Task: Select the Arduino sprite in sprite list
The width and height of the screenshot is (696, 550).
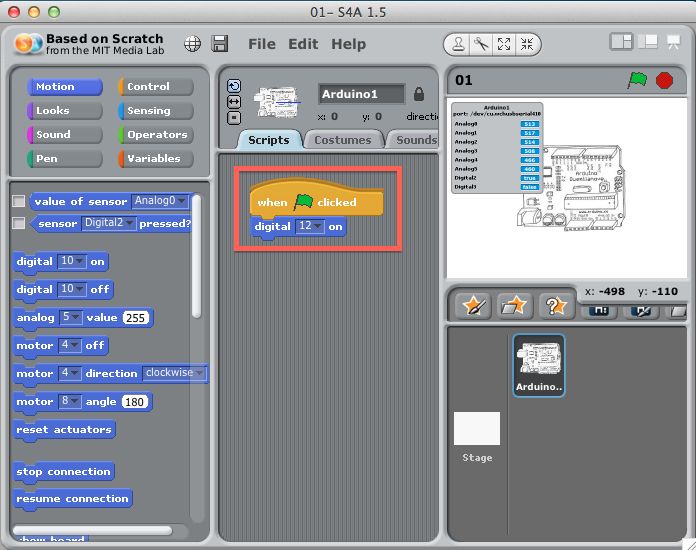Action: [x=539, y=365]
